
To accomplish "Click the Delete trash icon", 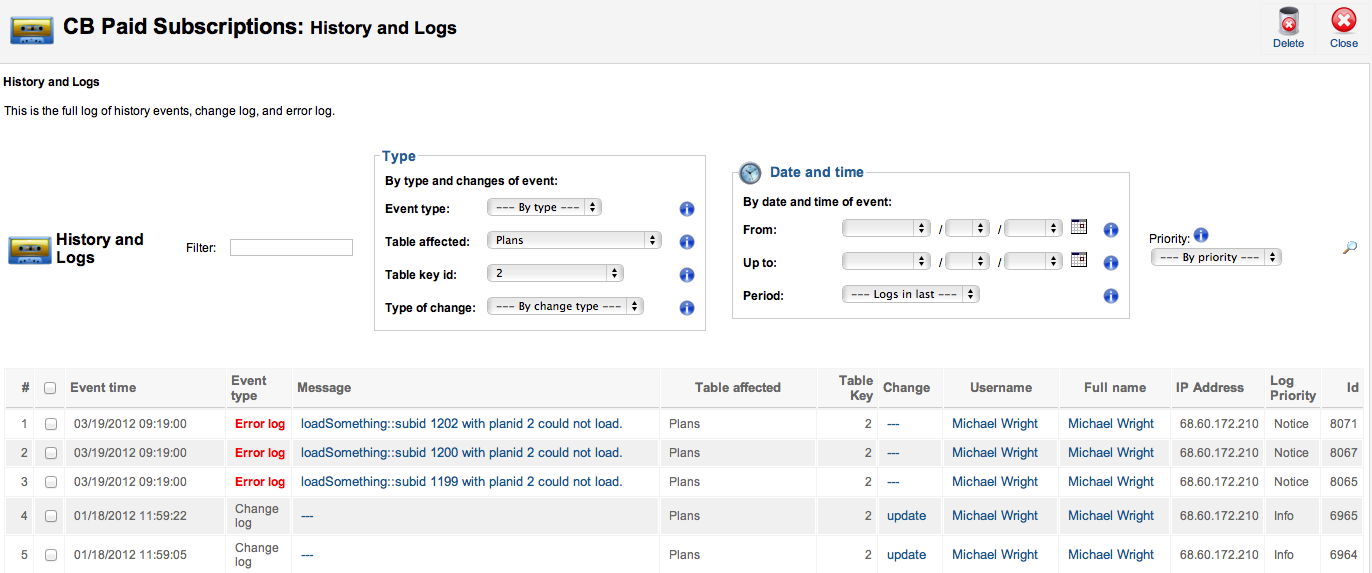I will (1288, 22).
